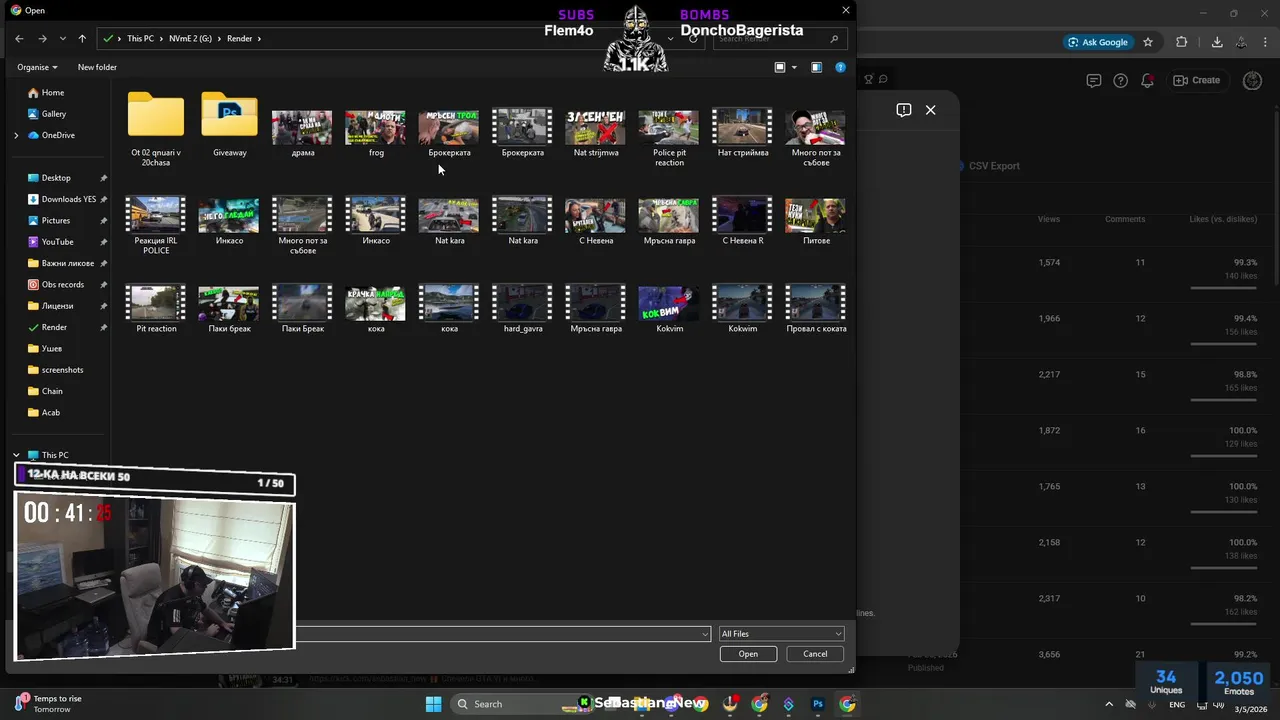Open Chrome extensions puzzle icon

click(x=1182, y=42)
